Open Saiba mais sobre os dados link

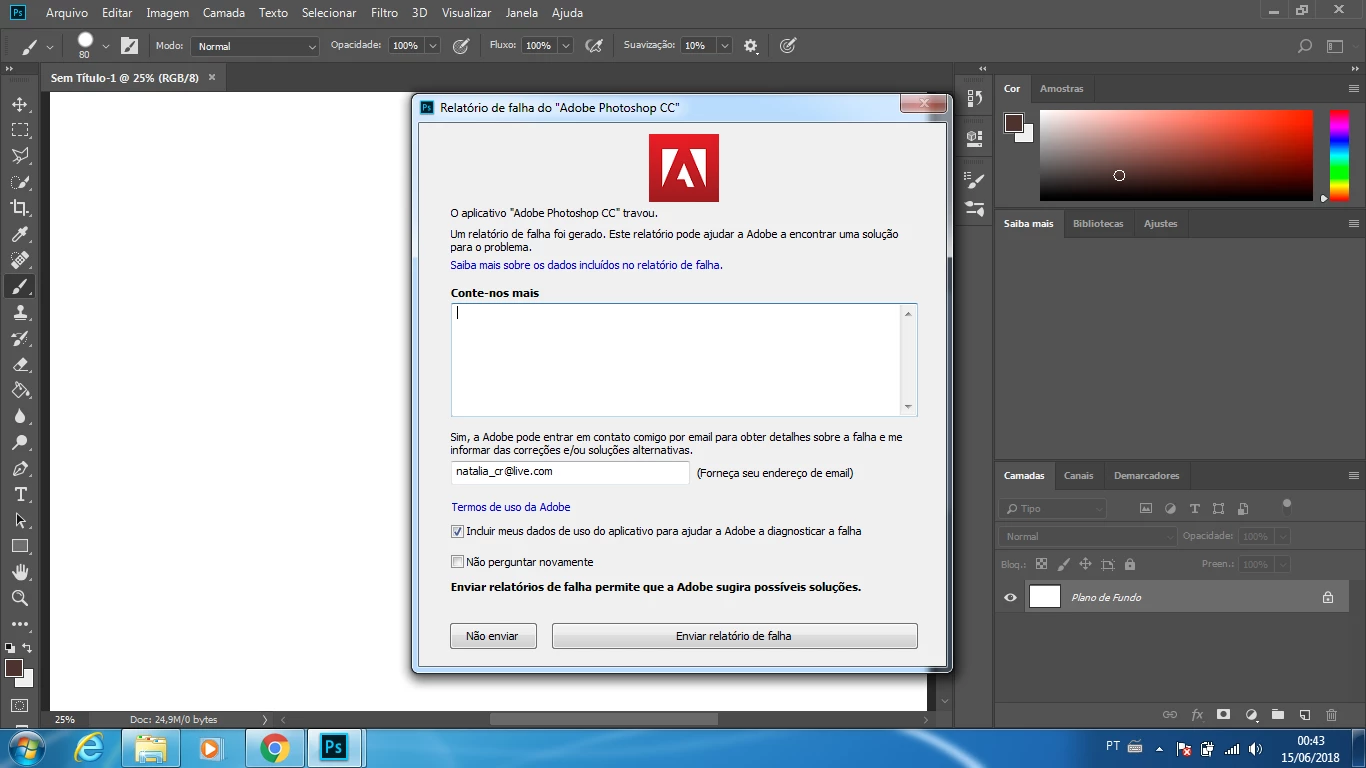(x=586, y=265)
